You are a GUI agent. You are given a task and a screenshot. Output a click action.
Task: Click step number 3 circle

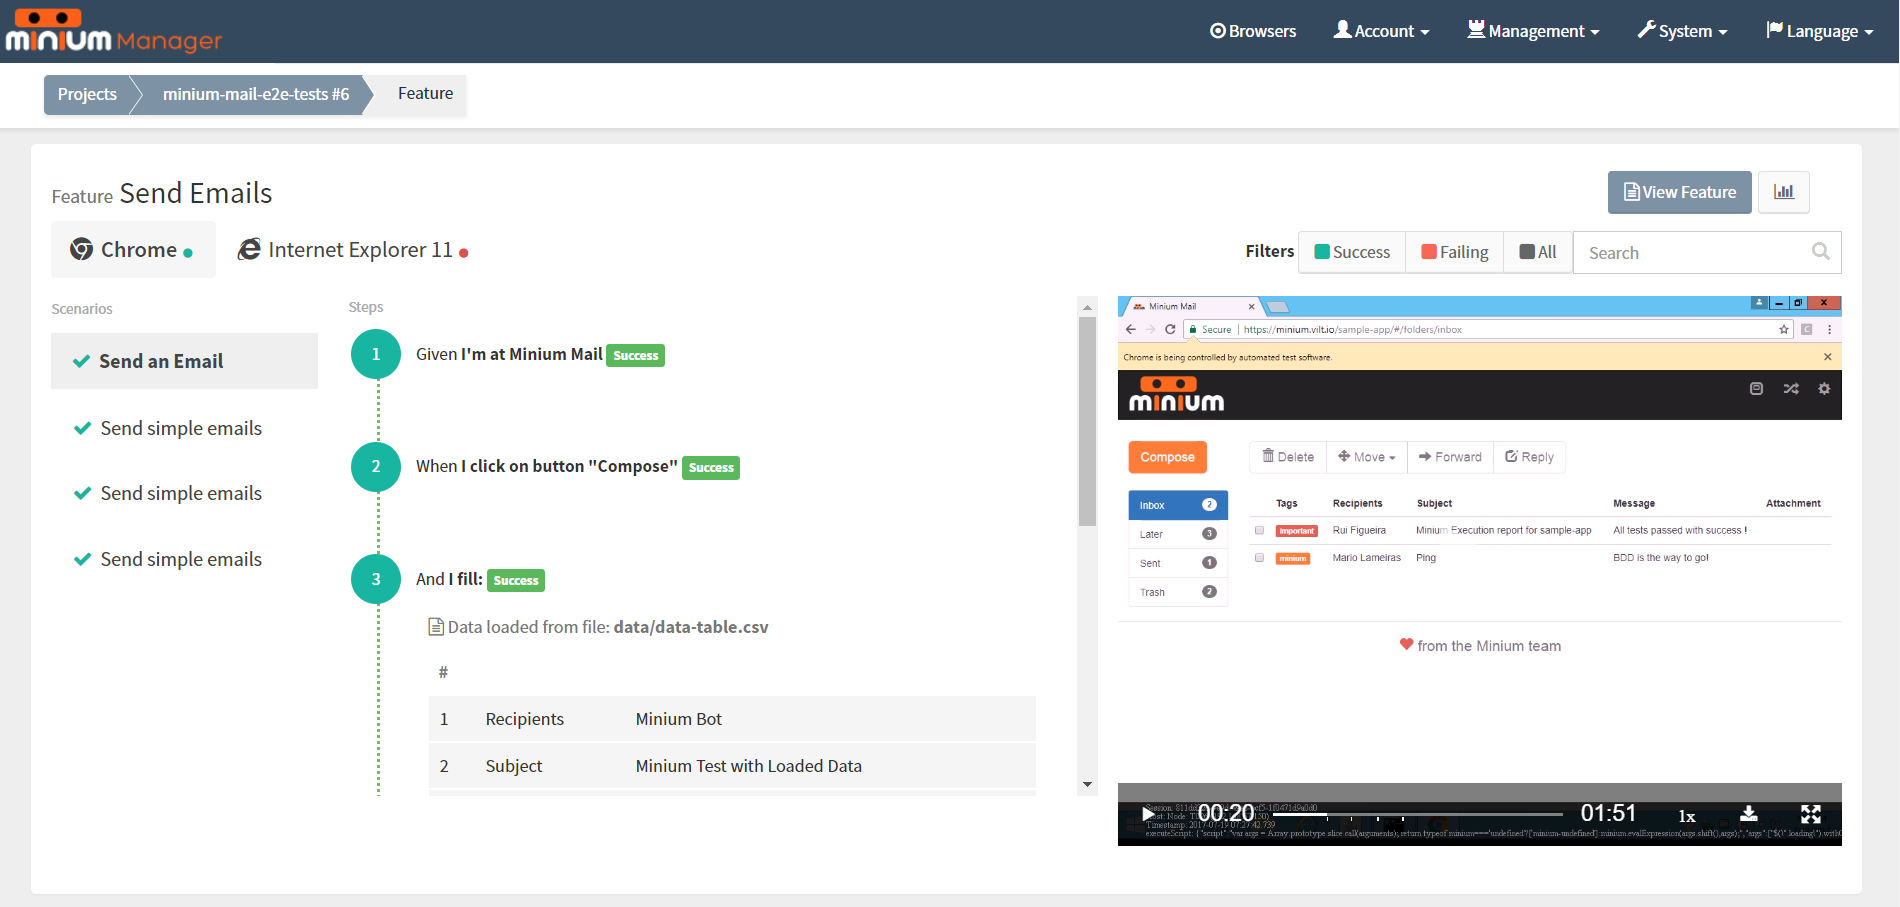pos(376,579)
